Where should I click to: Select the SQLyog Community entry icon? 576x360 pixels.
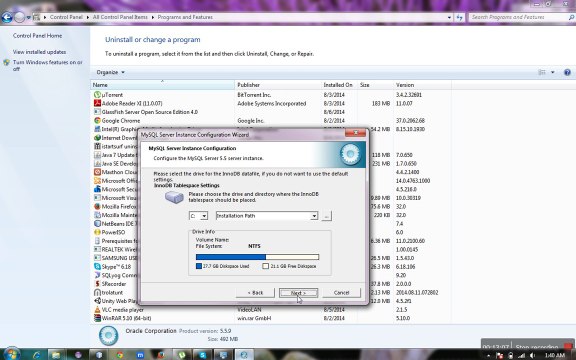pos(97,275)
